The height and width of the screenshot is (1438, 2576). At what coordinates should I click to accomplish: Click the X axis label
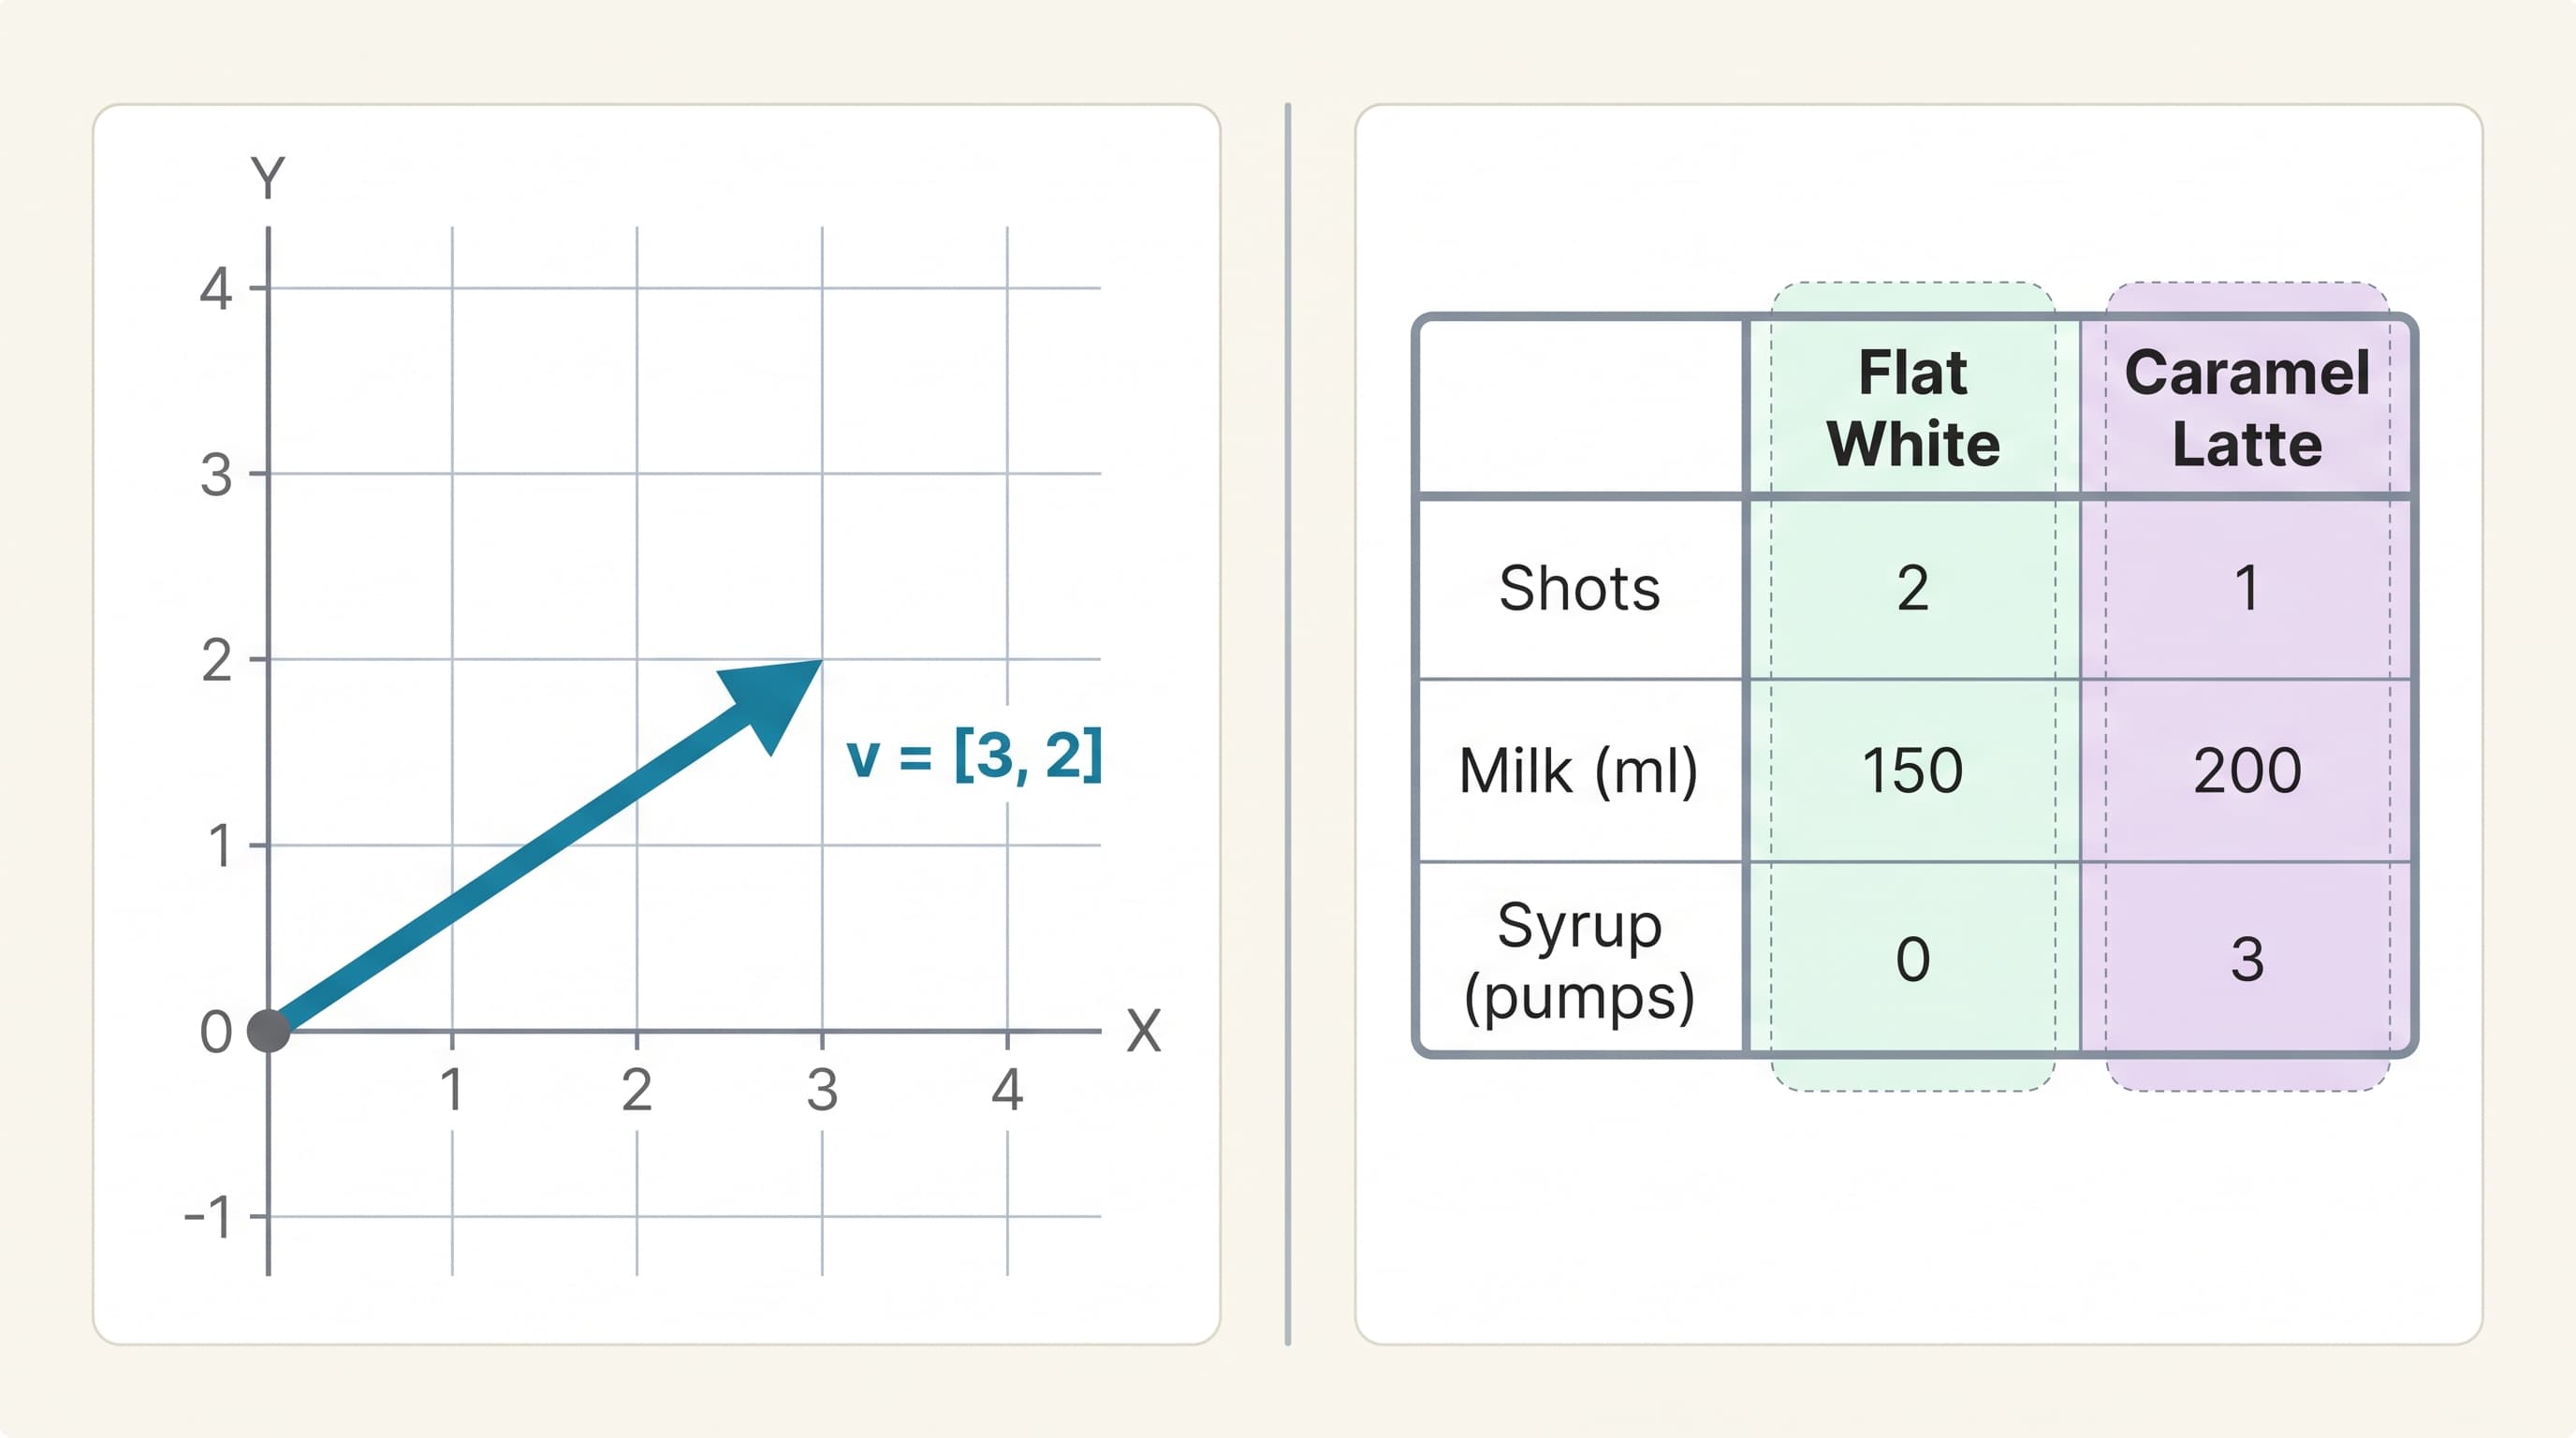click(1144, 1031)
